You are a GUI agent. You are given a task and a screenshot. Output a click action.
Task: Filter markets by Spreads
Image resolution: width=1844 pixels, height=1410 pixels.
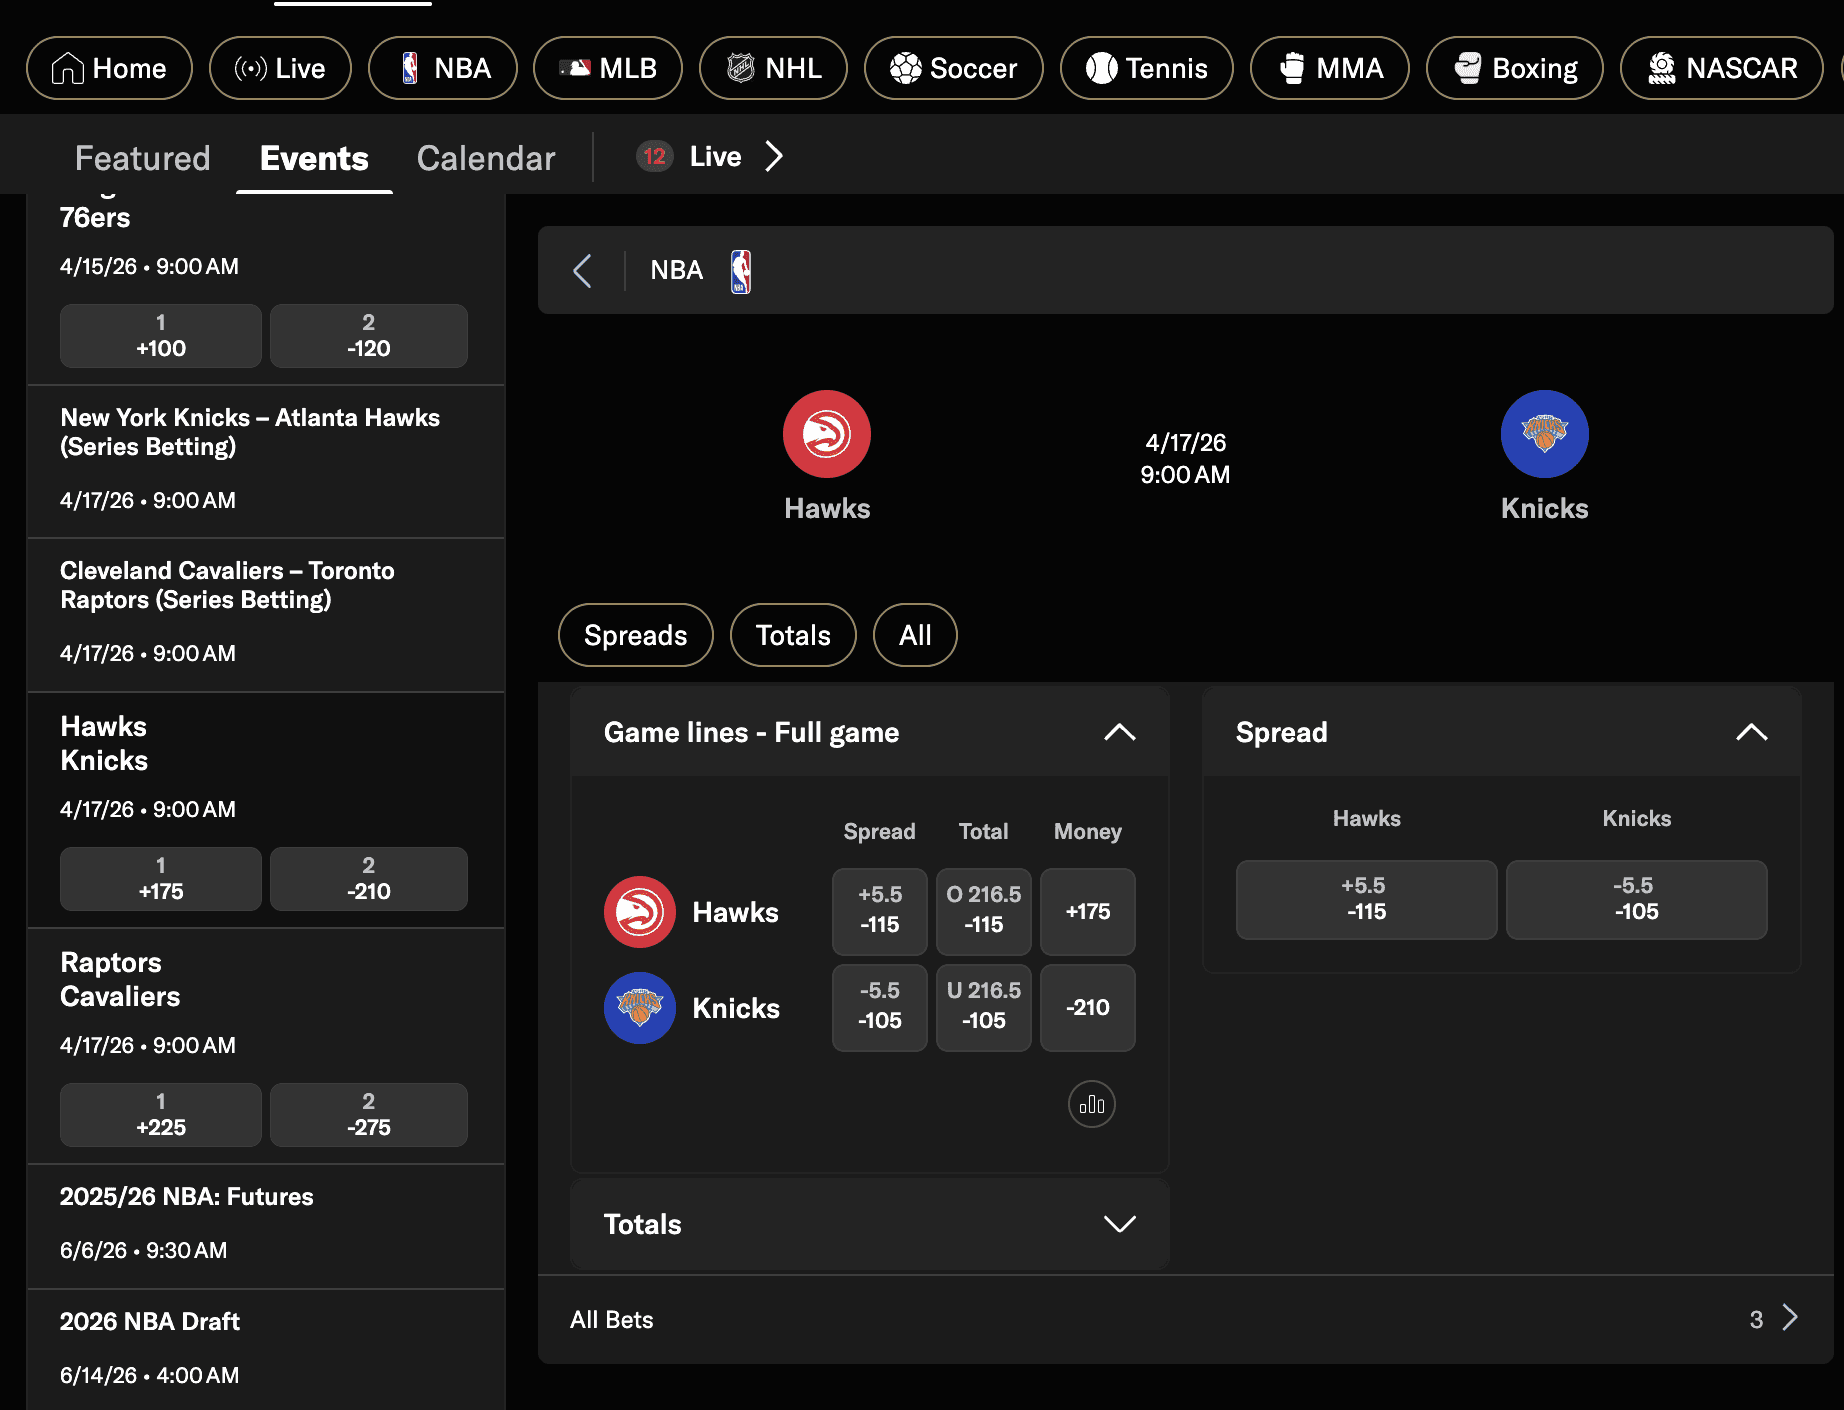click(635, 635)
